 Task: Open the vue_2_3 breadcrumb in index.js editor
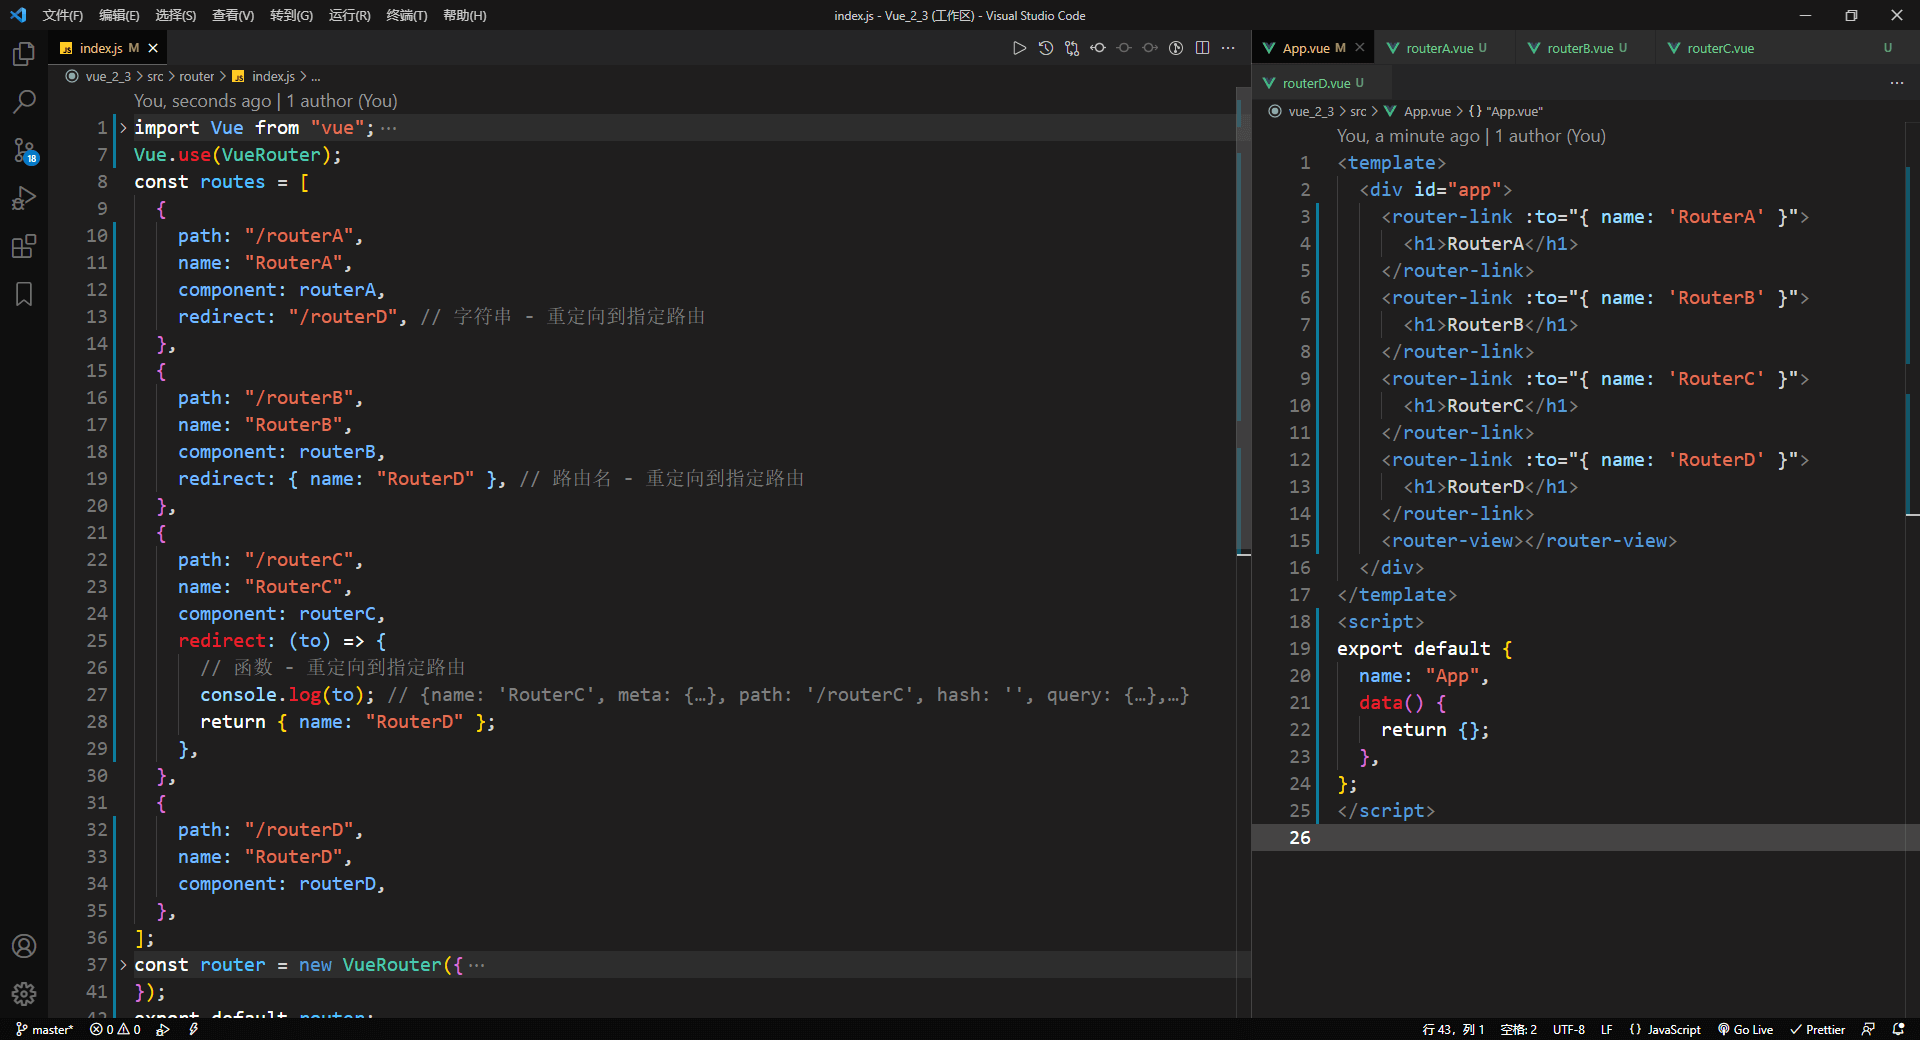(x=108, y=76)
